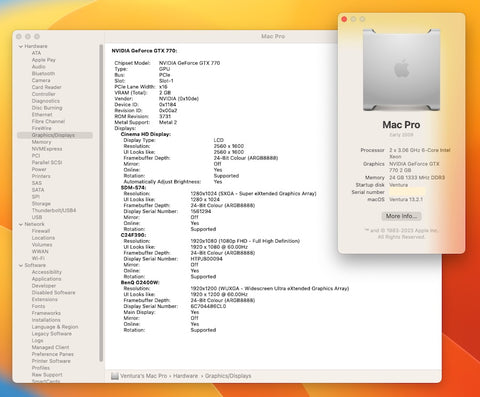This screenshot has height=397, width=480.
Task: Open Diagnostics in Hardware list
Action: click(46, 101)
